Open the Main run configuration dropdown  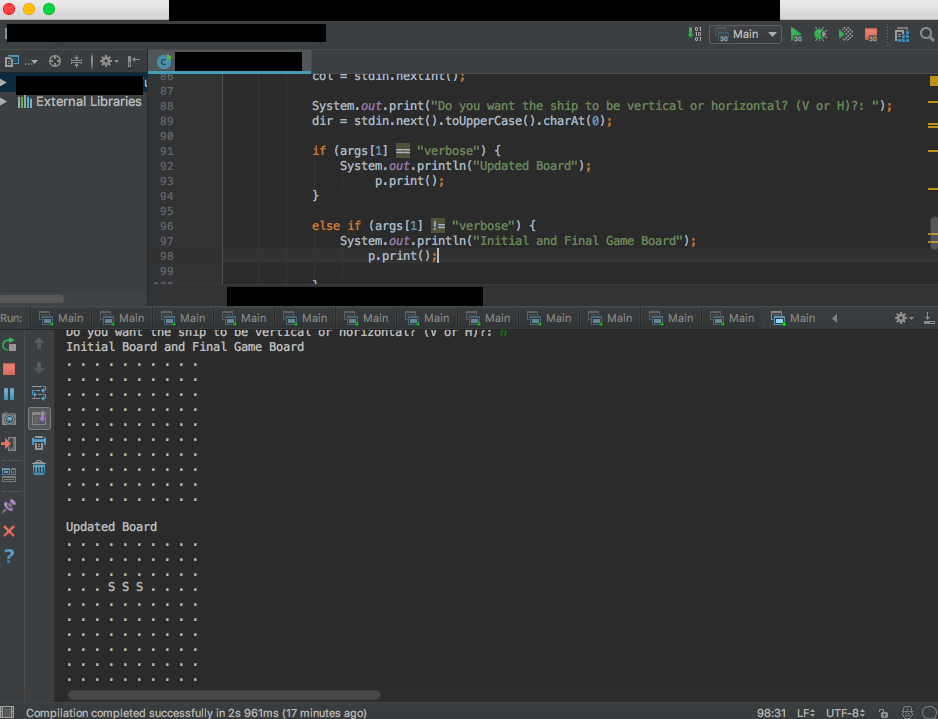pos(744,34)
